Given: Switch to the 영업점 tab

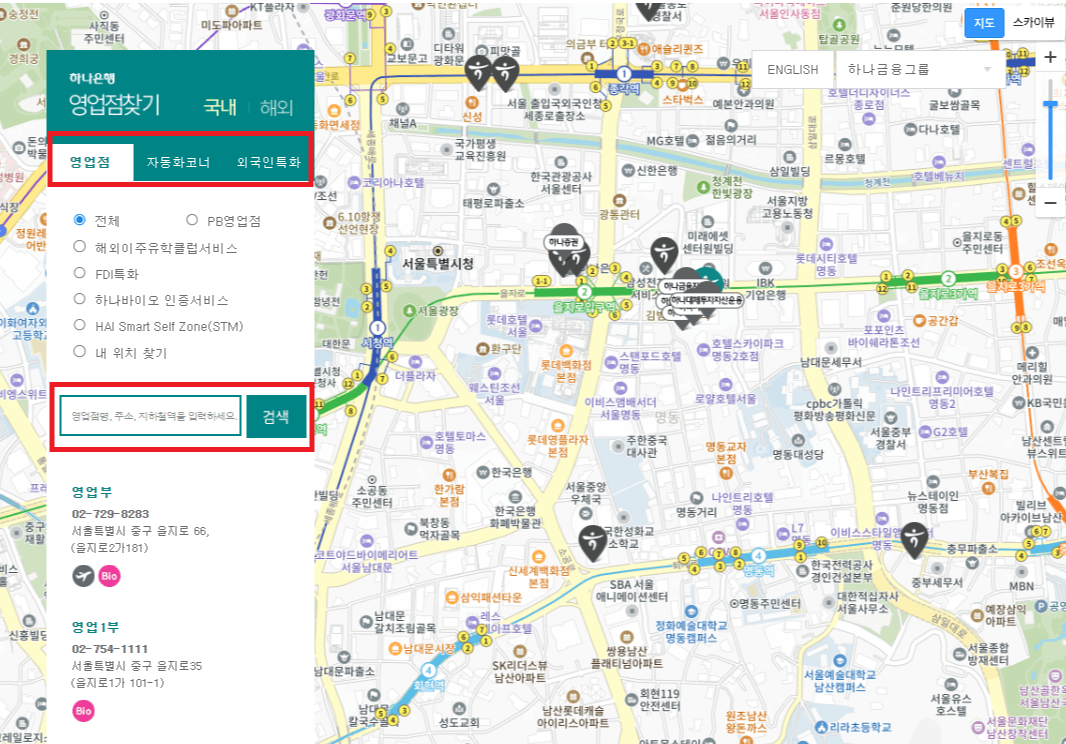Looking at the screenshot, I should point(92,162).
